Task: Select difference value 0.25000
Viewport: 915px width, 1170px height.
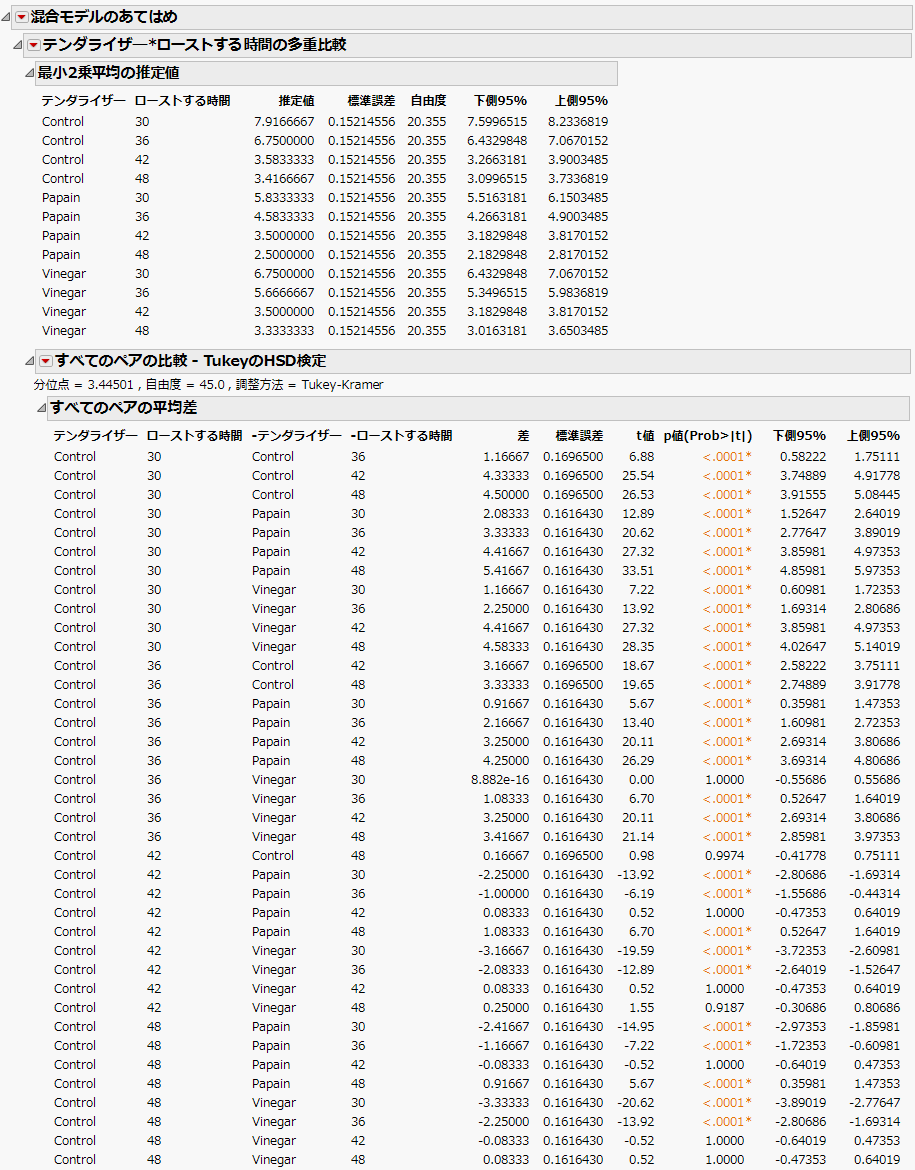Action: [506, 1008]
